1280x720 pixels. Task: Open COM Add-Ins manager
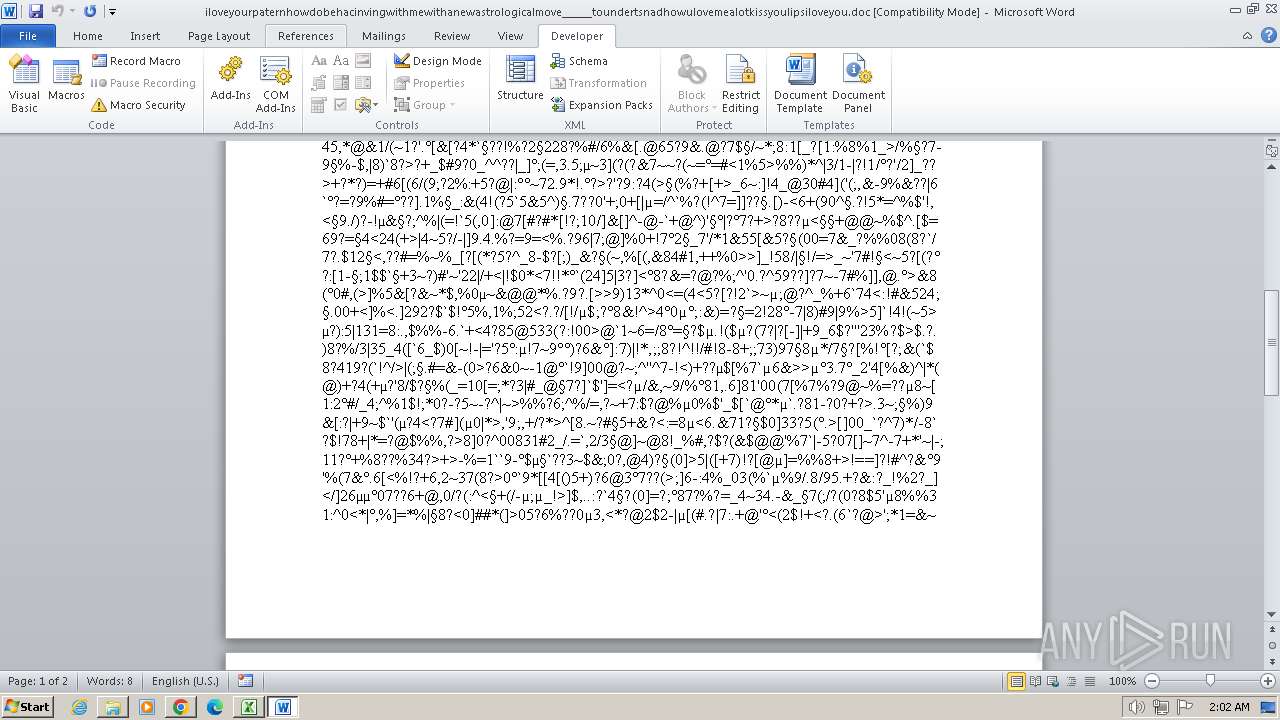(x=275, y=85)
